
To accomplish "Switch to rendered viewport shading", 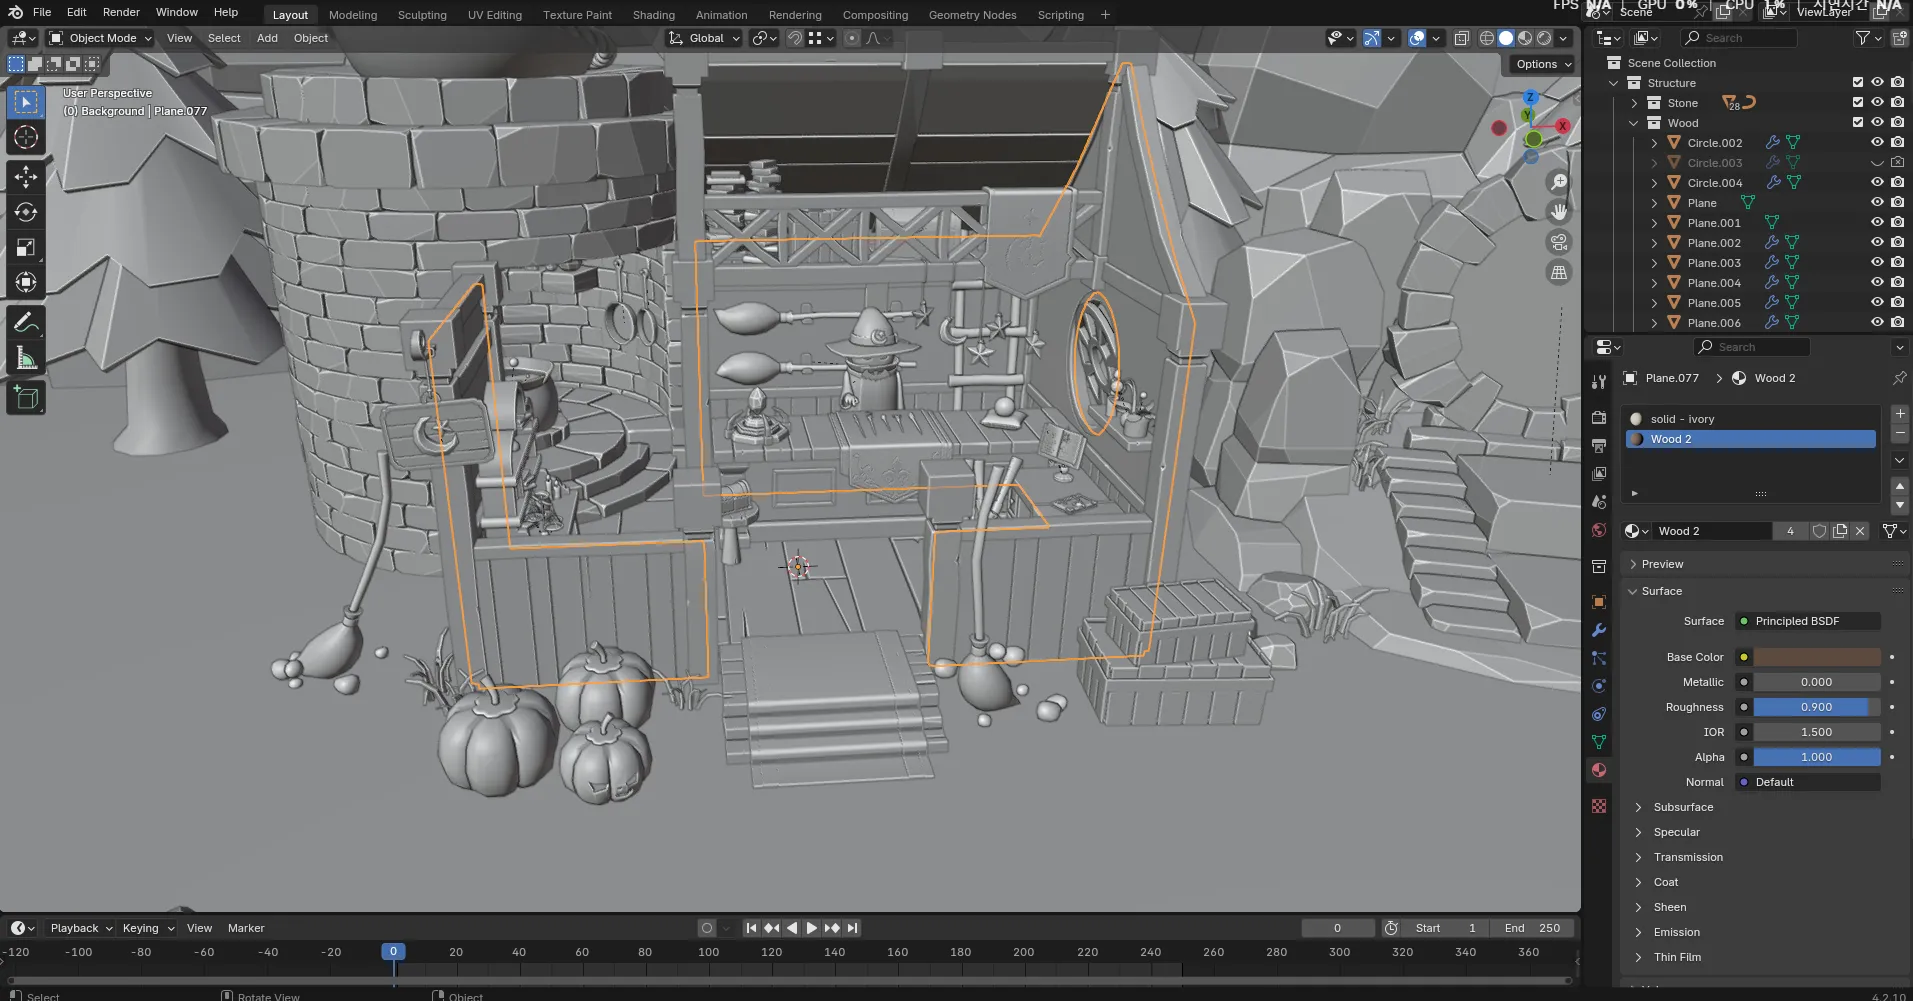I will 1544,38.
